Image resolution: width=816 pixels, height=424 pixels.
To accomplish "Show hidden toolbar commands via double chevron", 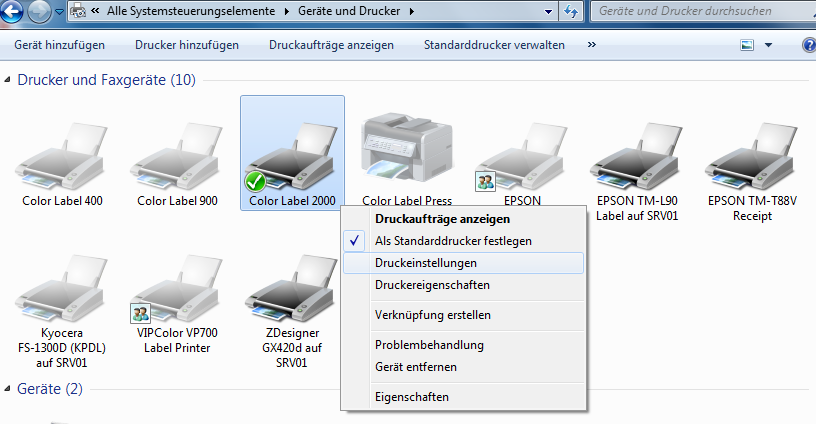I will click(592, 45).
